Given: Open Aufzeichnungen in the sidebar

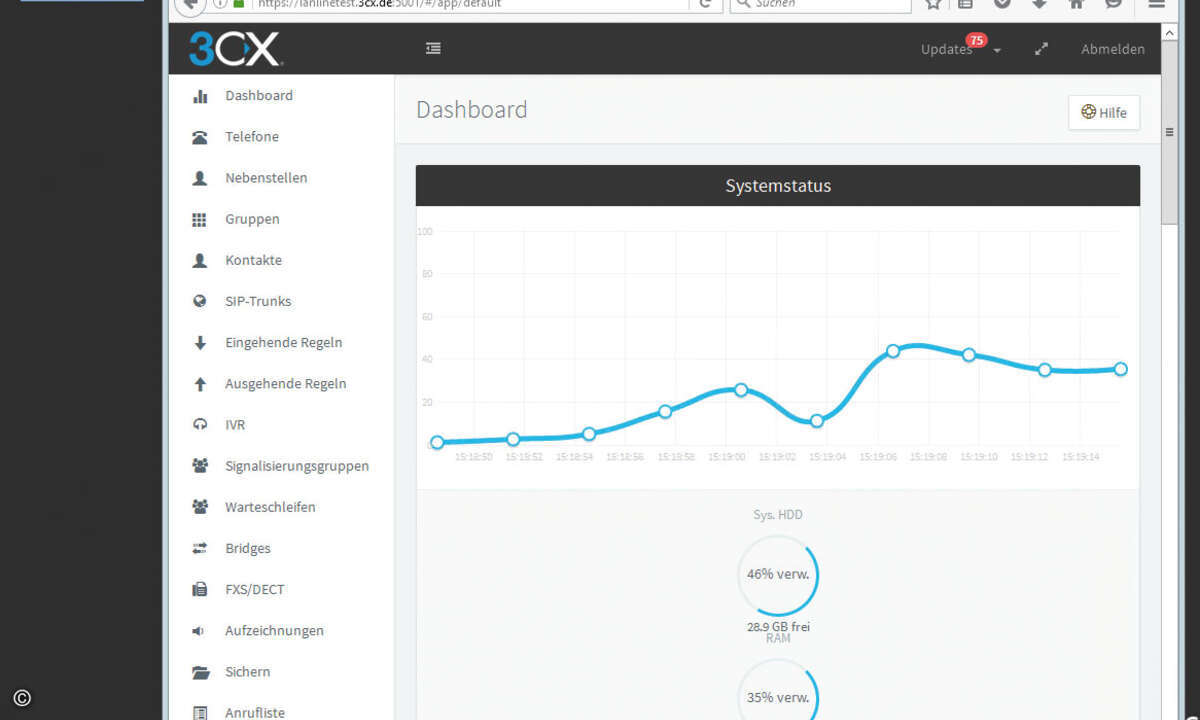Looking at the screenshot, I should click(274, 630).
